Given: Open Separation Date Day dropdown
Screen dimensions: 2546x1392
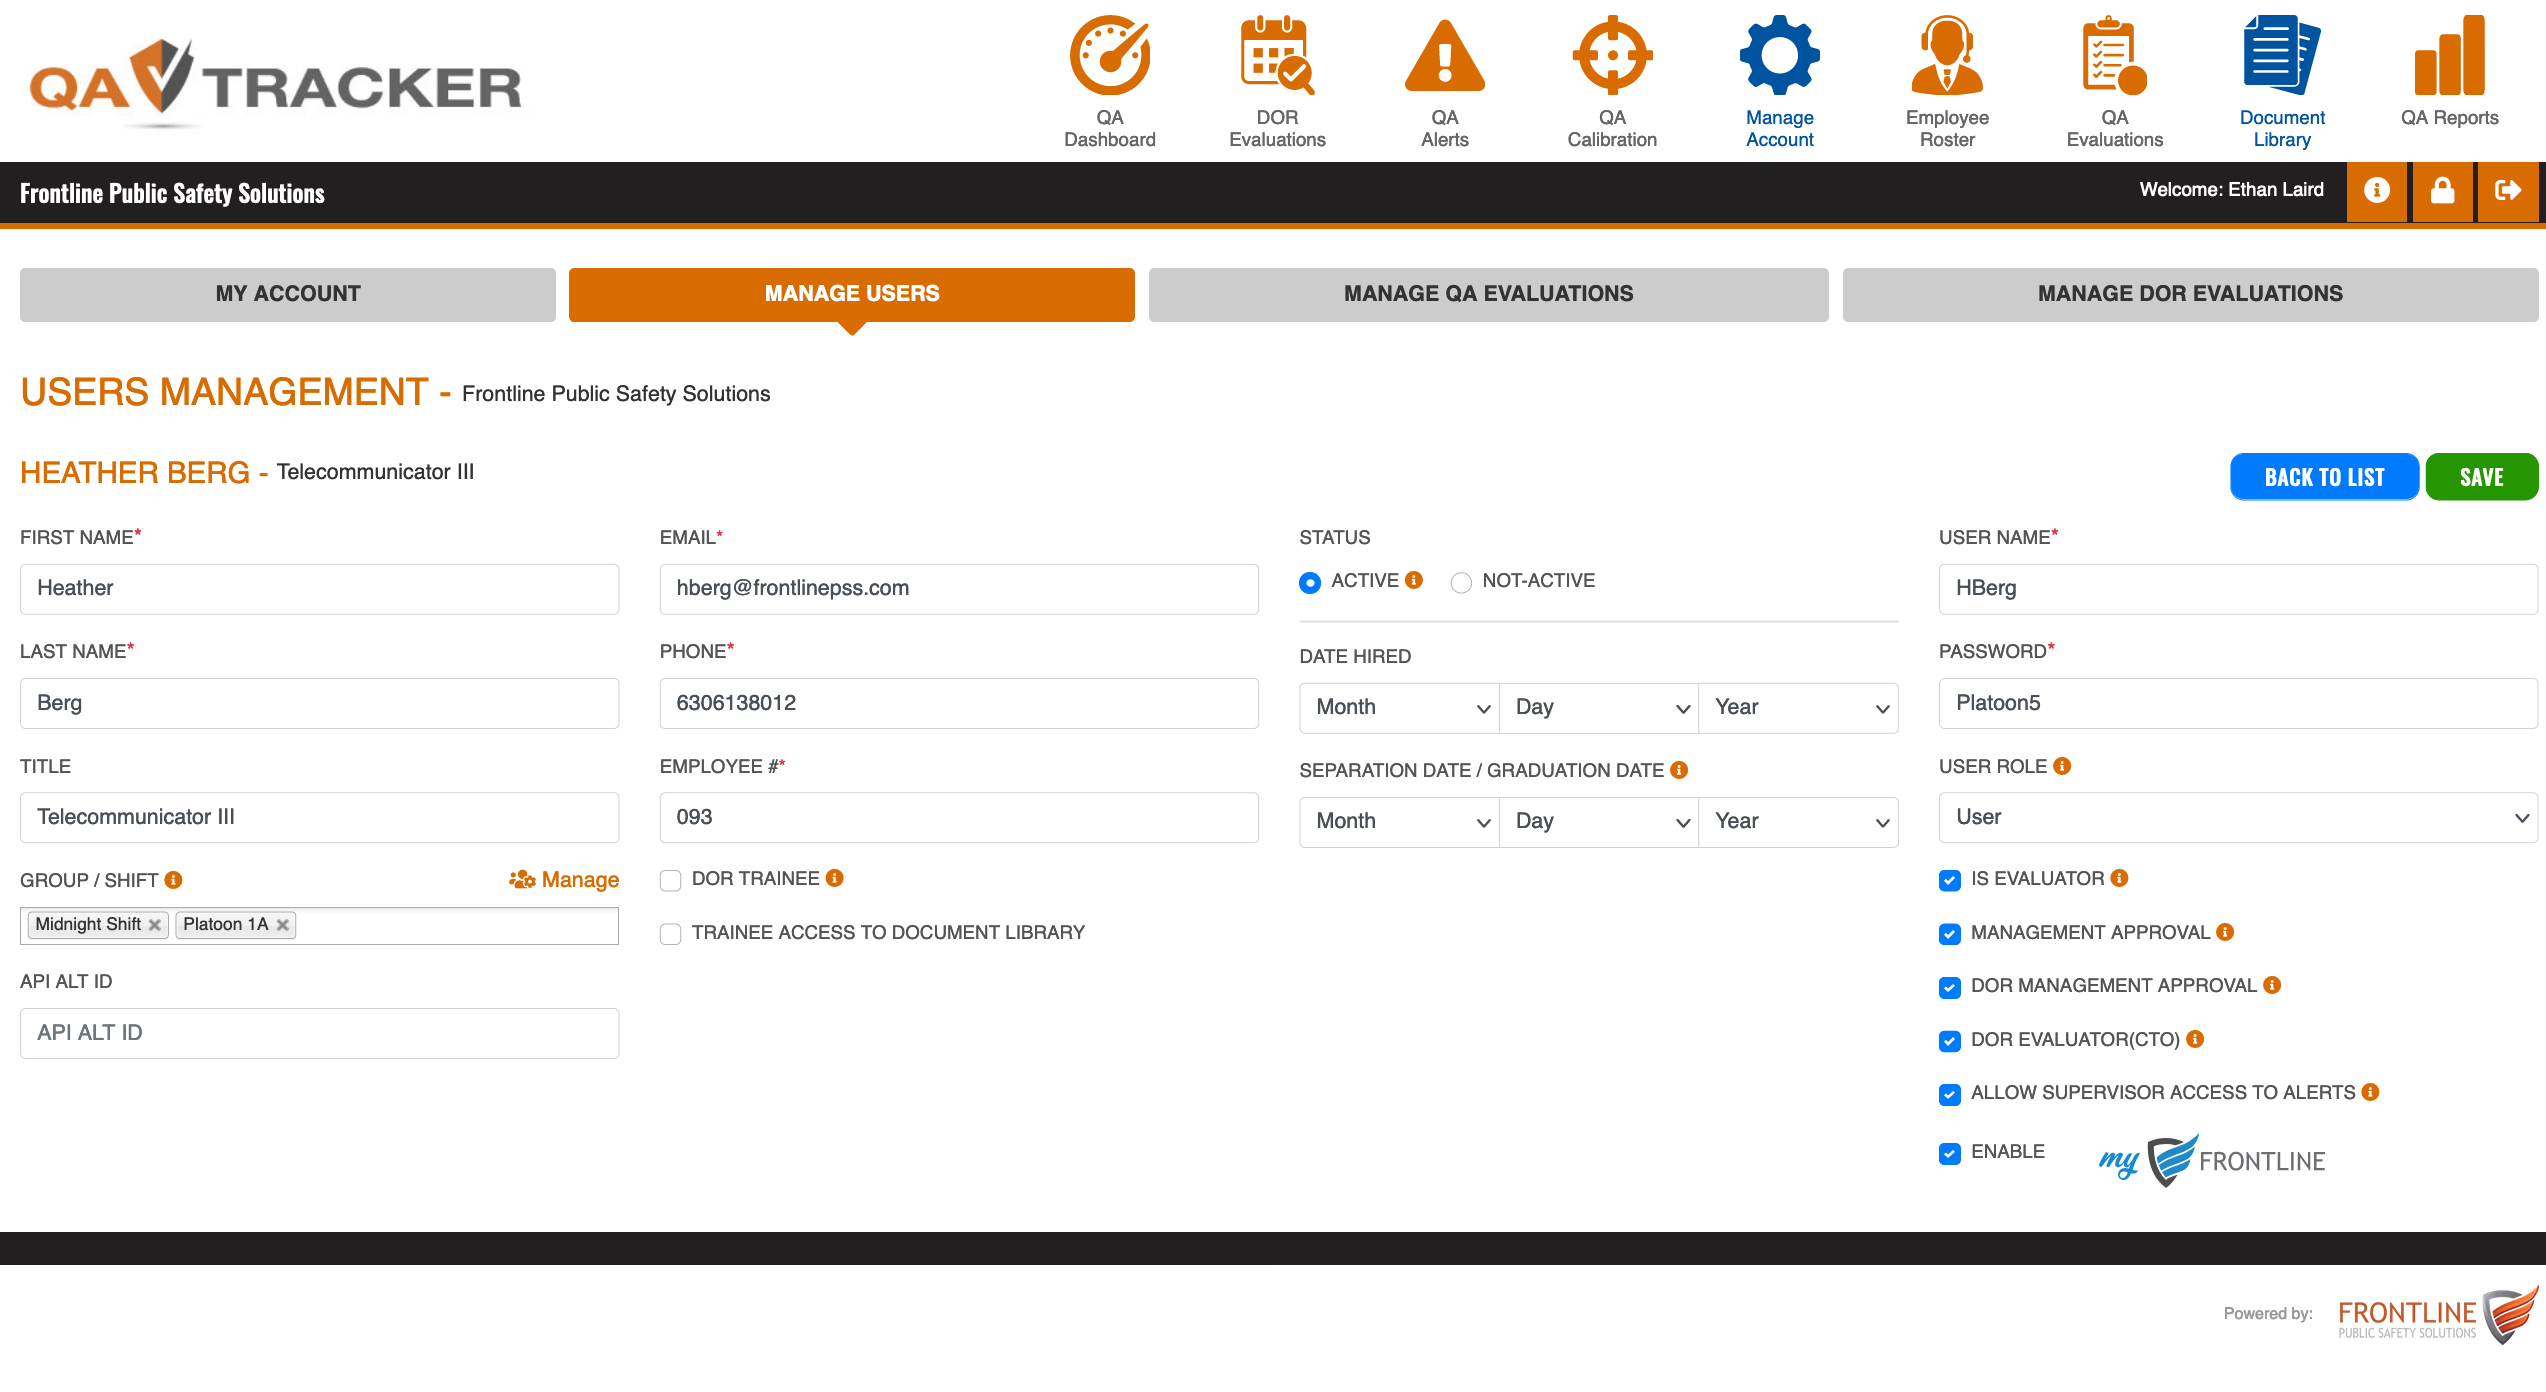Looking at the screenshot, I should point(1599,822).
